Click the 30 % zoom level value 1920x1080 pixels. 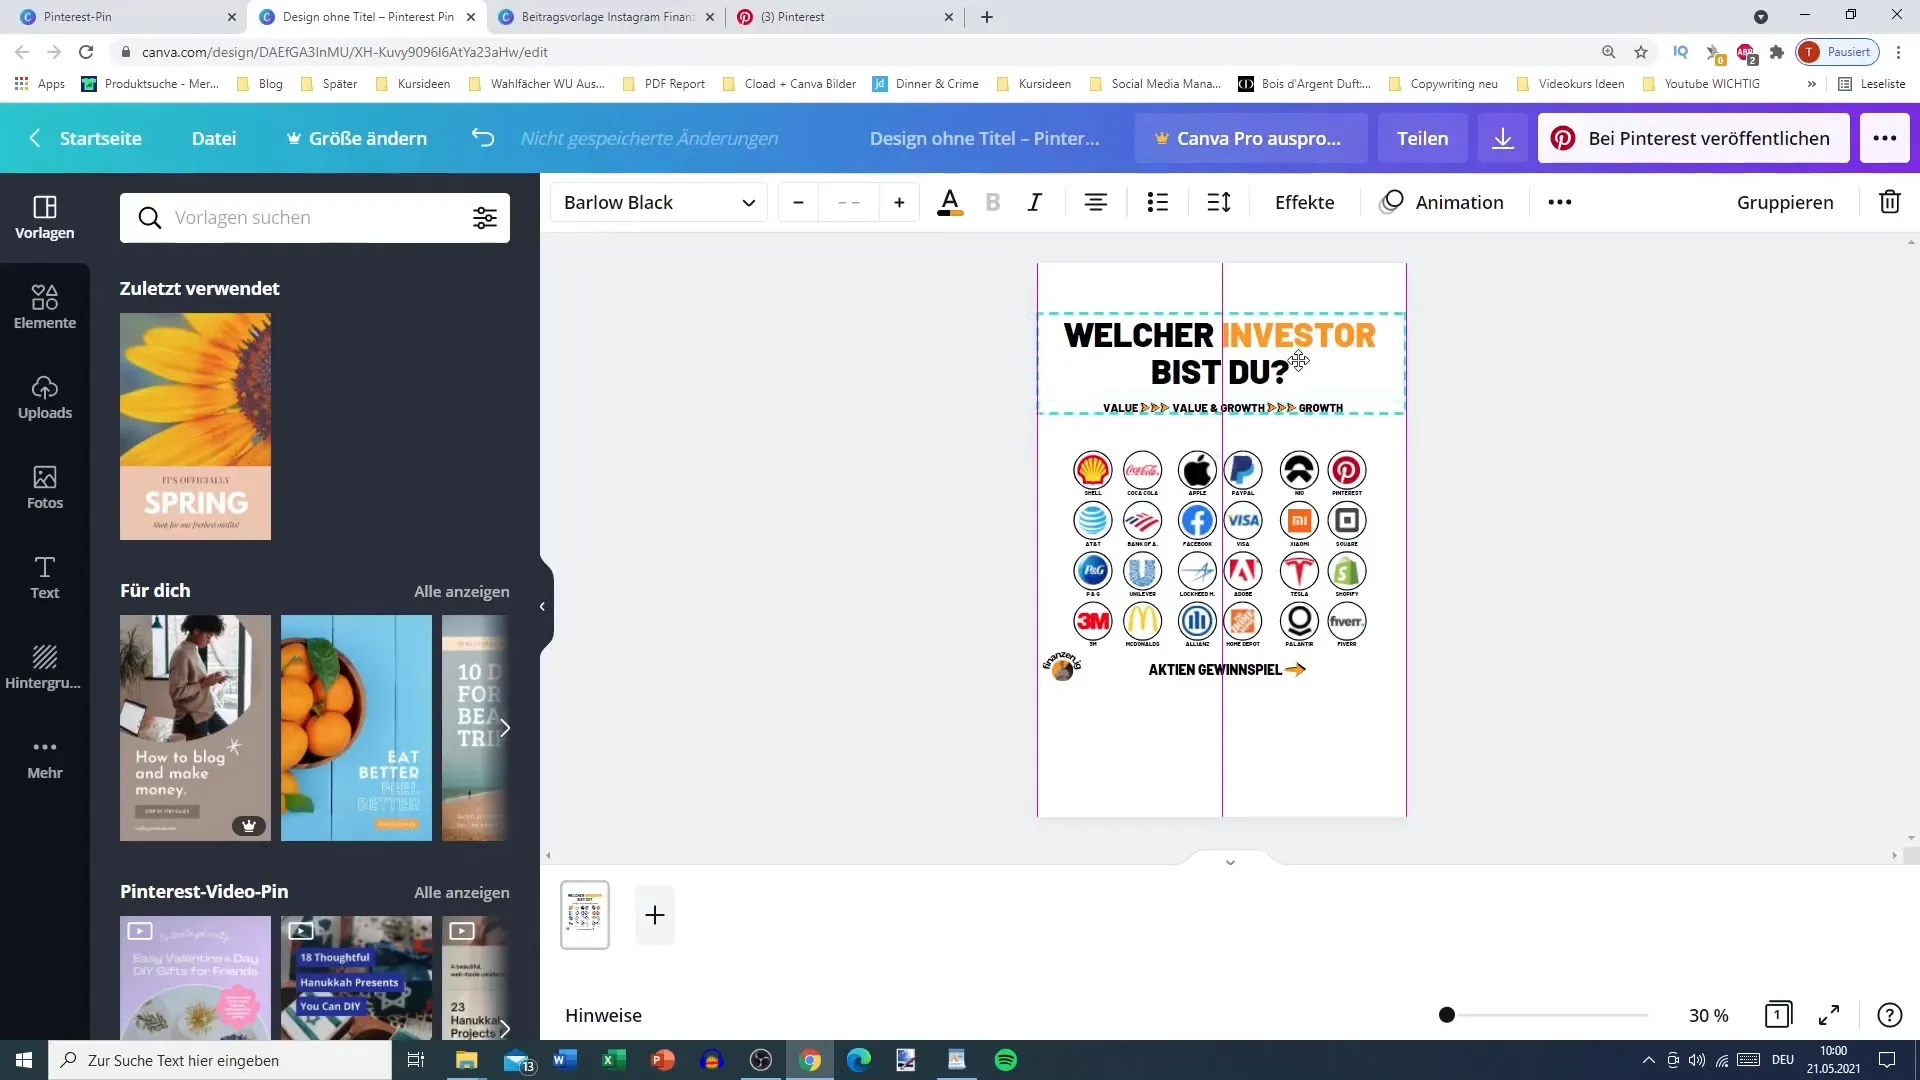click(x=1708, y=1015)
